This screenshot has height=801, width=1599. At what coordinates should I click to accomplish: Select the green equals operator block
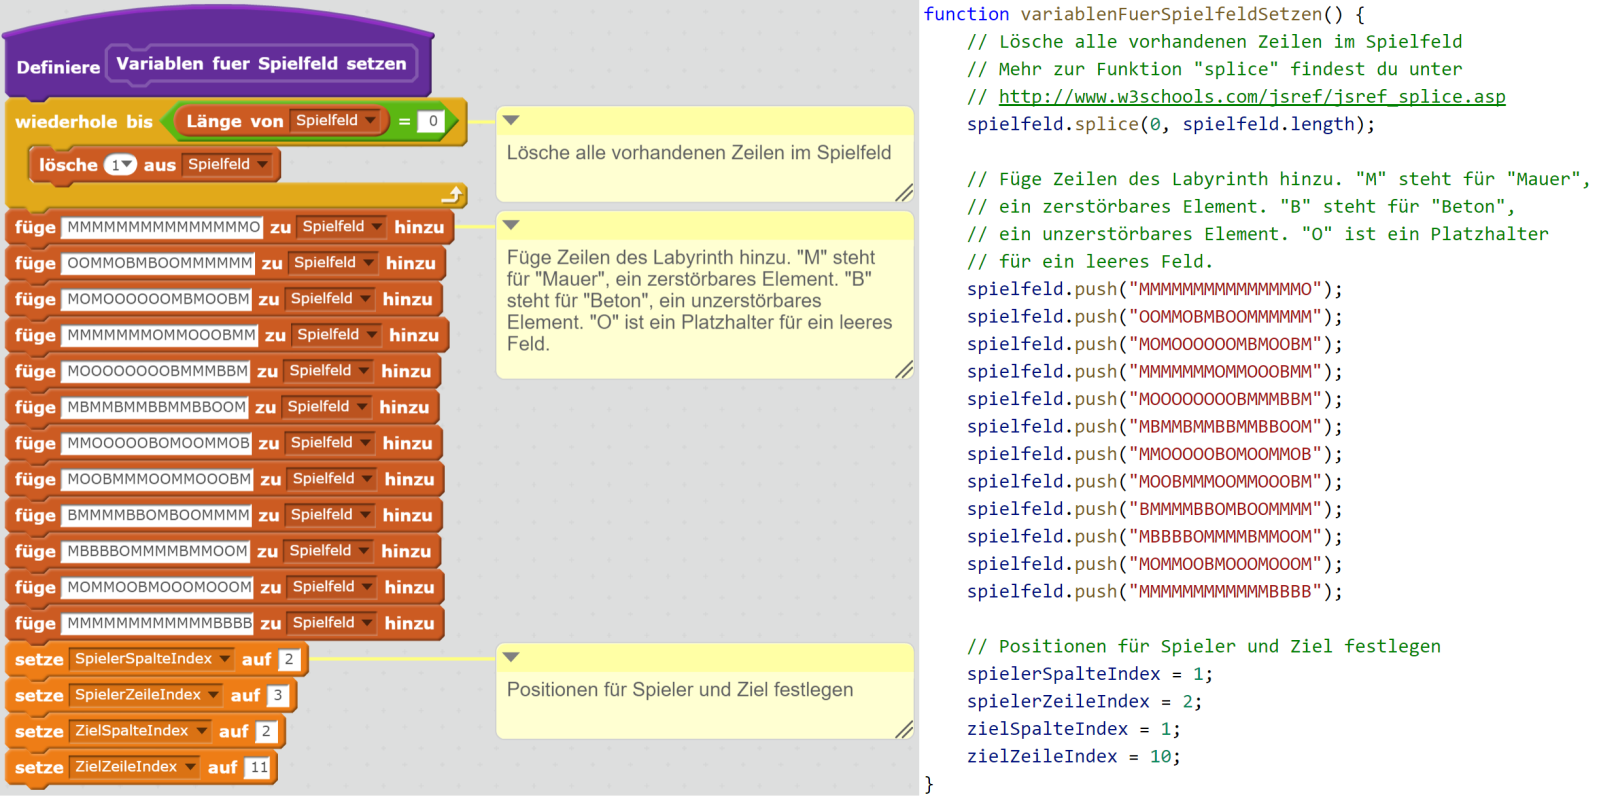pos(310,121)
